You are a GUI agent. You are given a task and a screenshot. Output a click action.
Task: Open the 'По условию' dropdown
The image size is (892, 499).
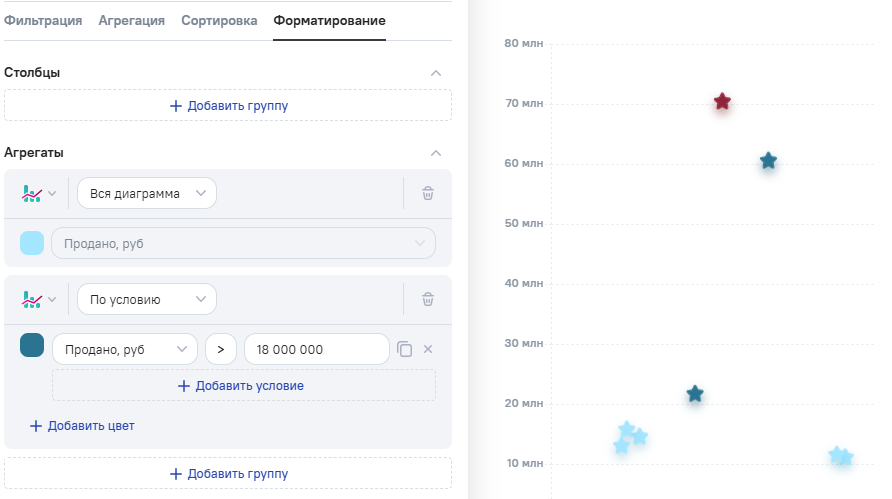pos(147,299)
